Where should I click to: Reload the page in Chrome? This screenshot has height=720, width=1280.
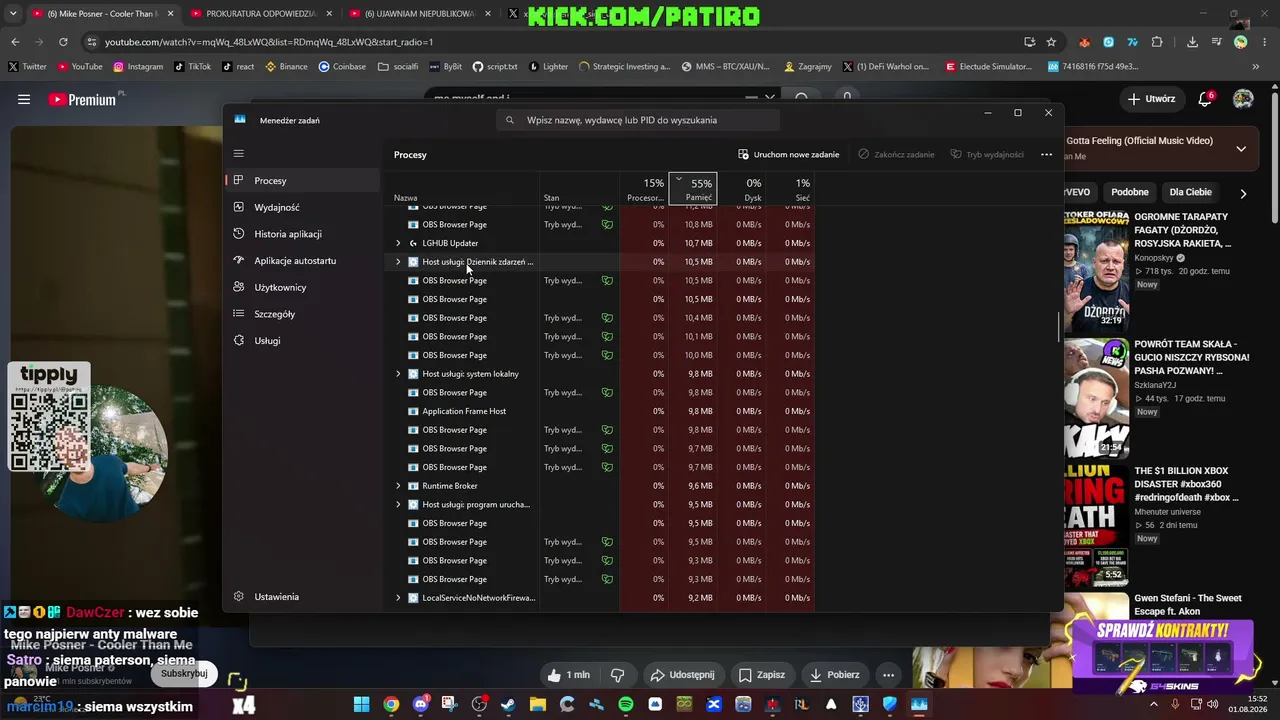coord(63,42)
